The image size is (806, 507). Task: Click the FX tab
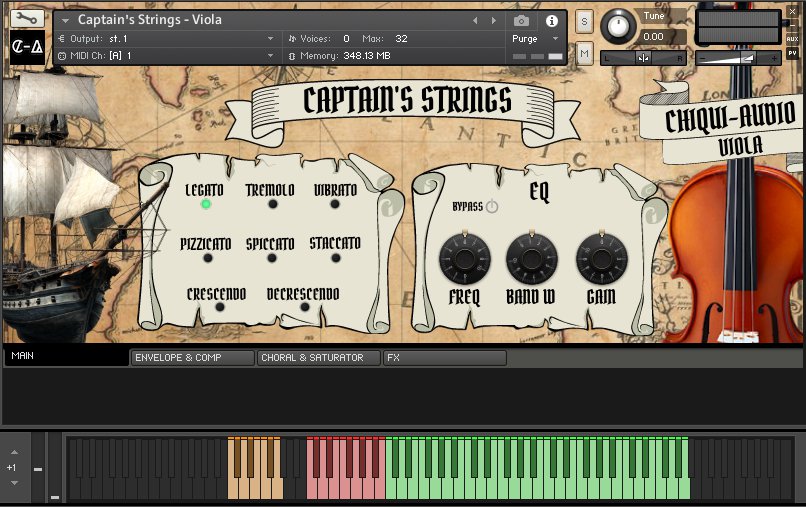coord(444,358)
